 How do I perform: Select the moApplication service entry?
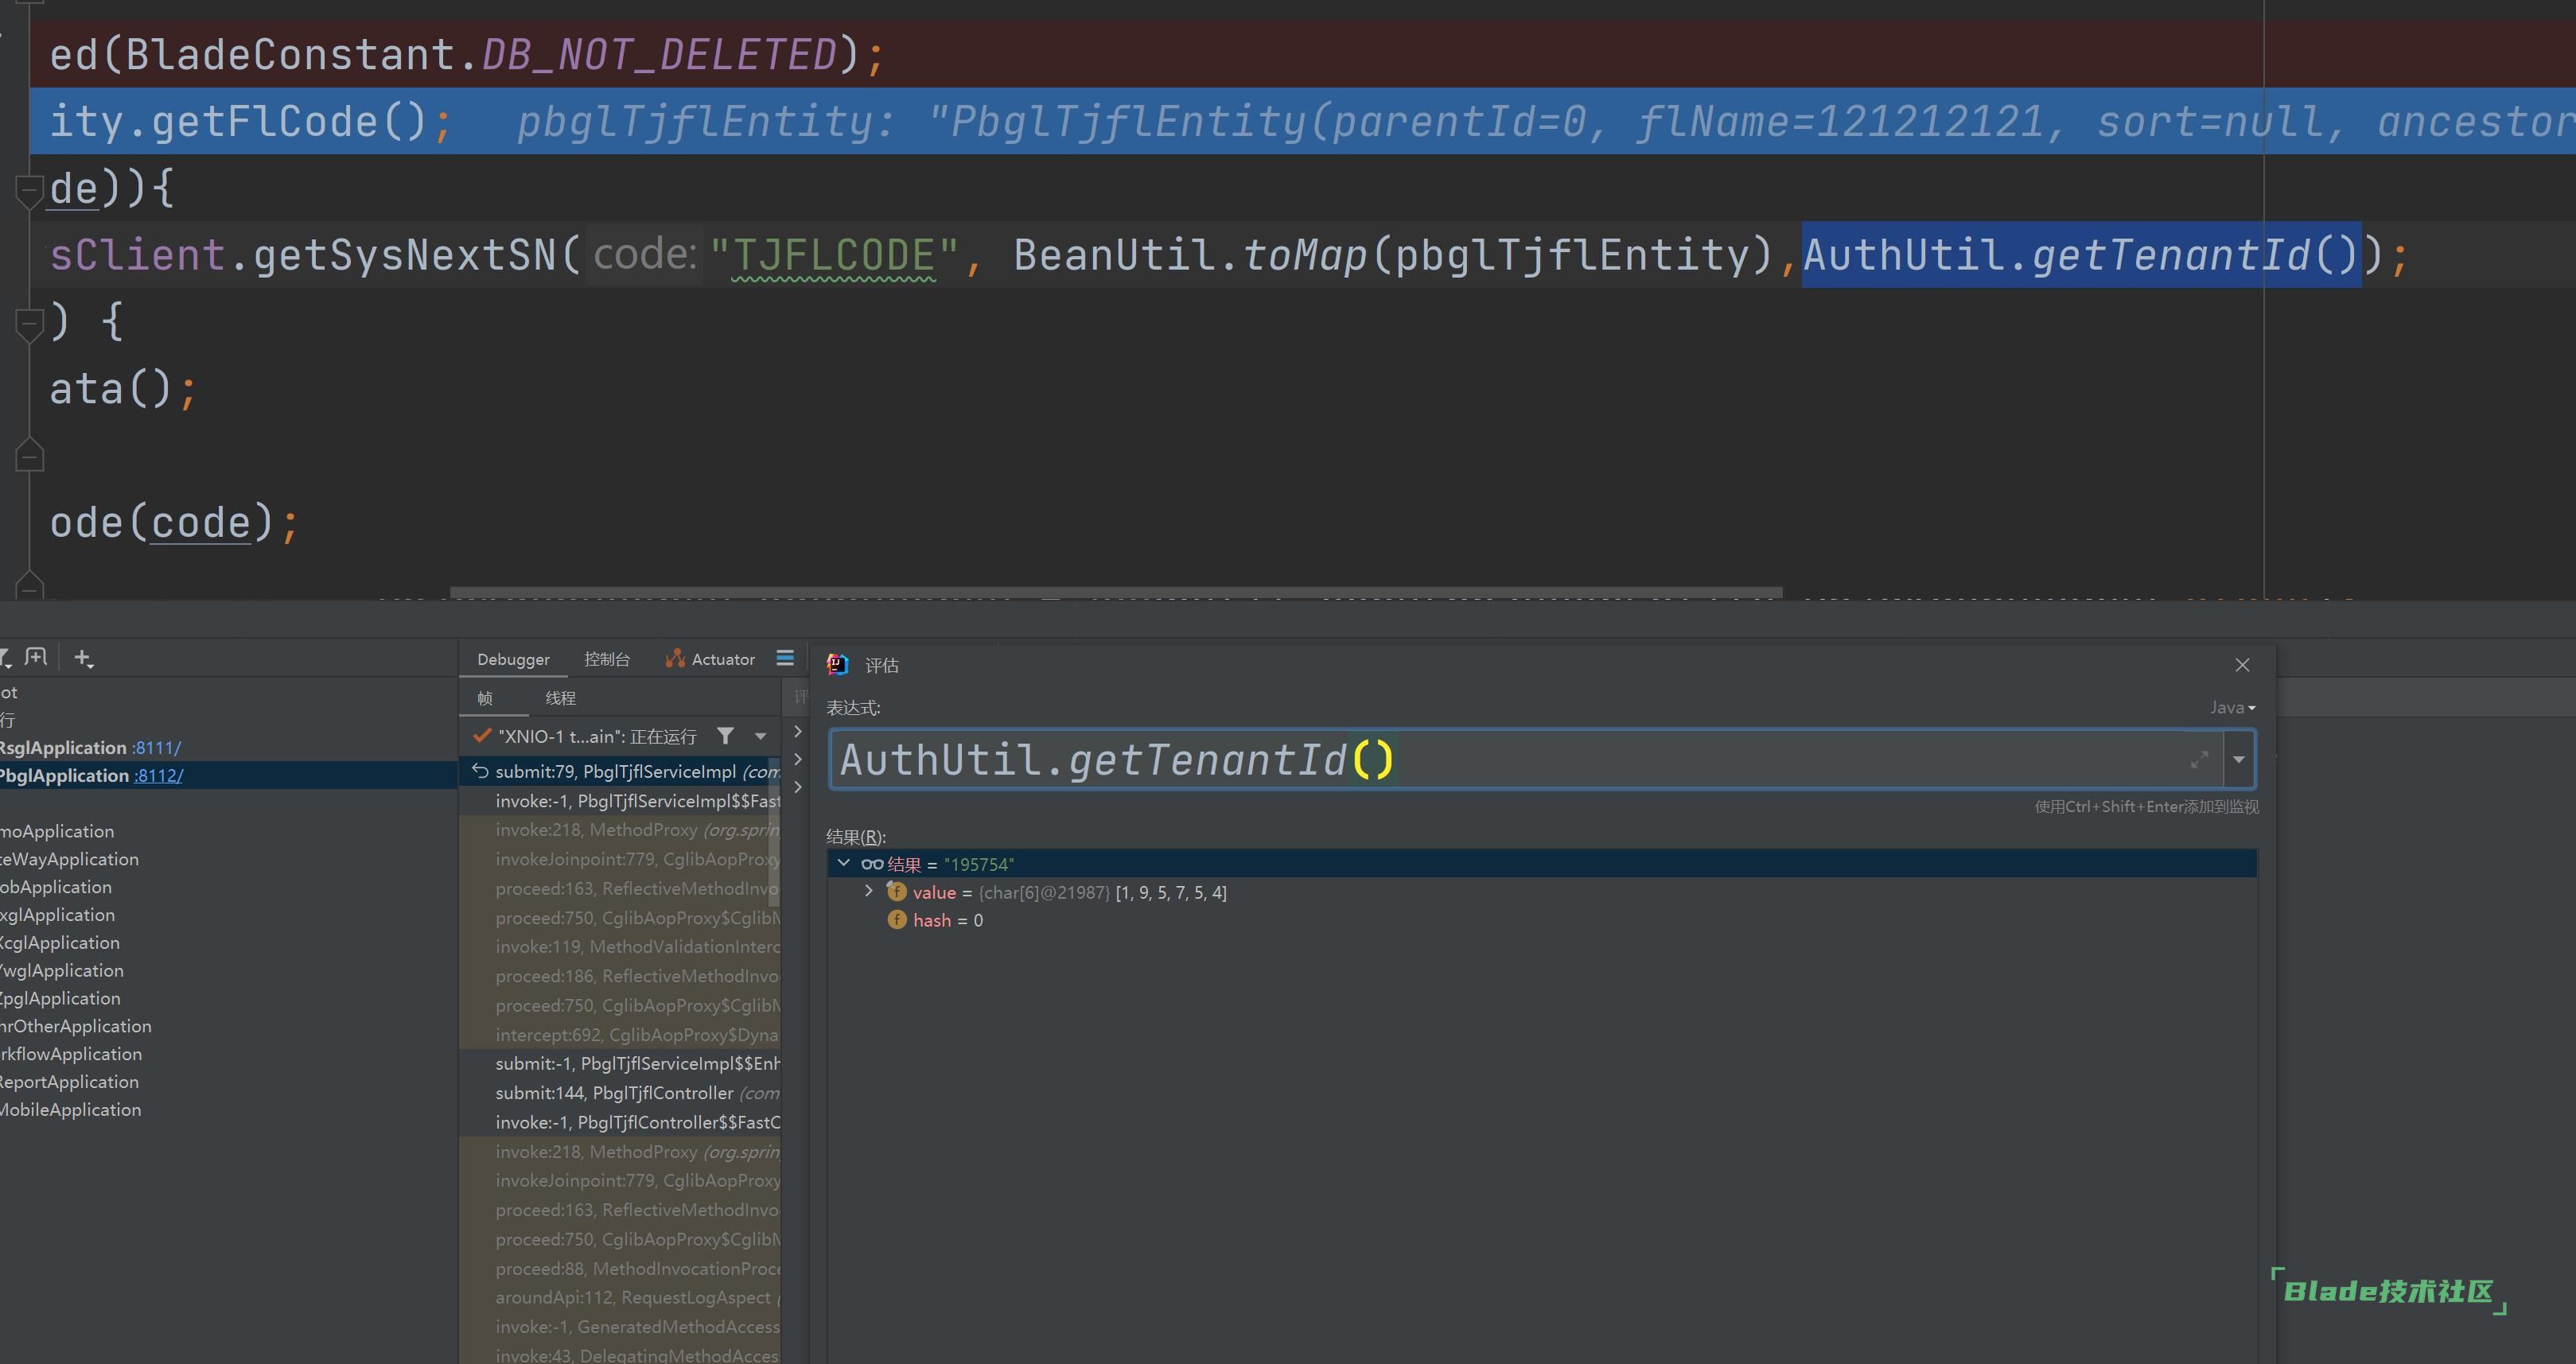tap(57, 831)
